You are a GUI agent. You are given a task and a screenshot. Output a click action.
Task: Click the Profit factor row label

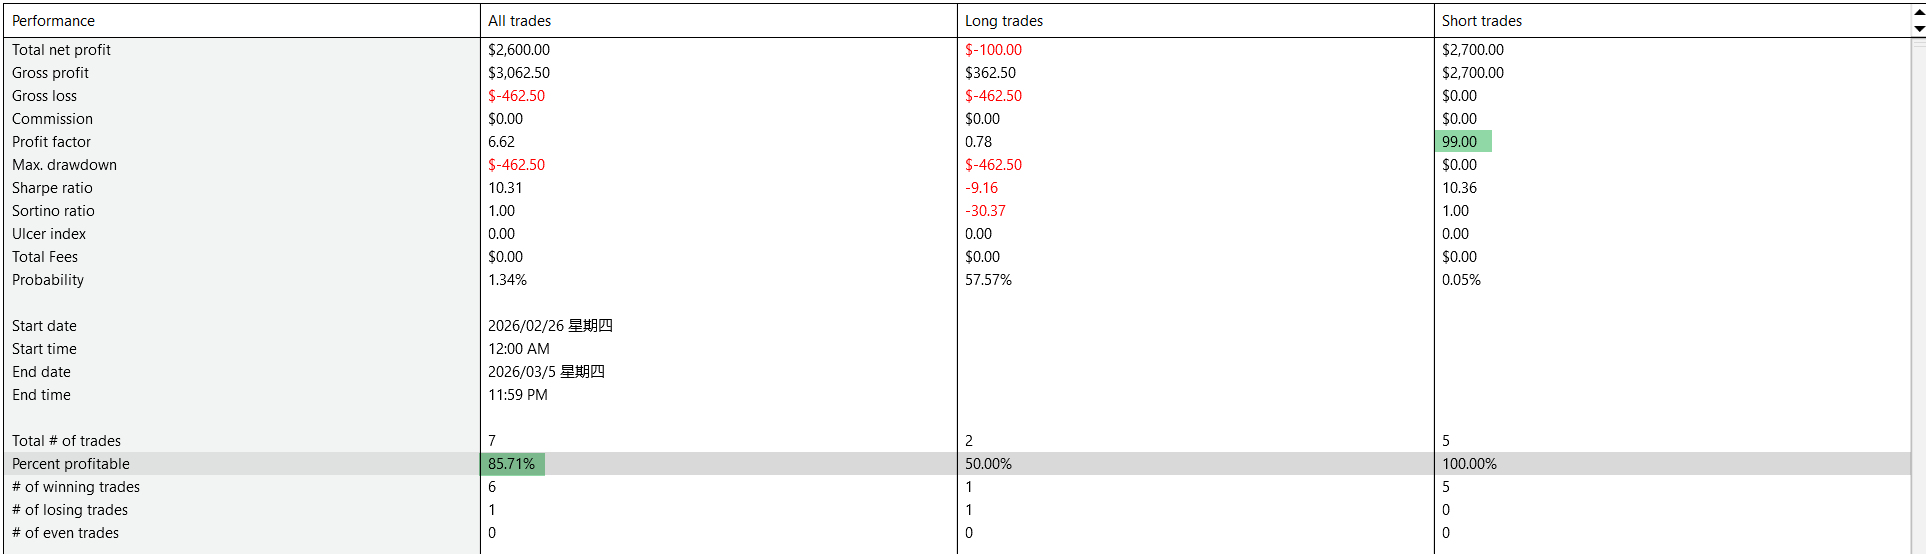pyautogui.click(x=51, y=142)
